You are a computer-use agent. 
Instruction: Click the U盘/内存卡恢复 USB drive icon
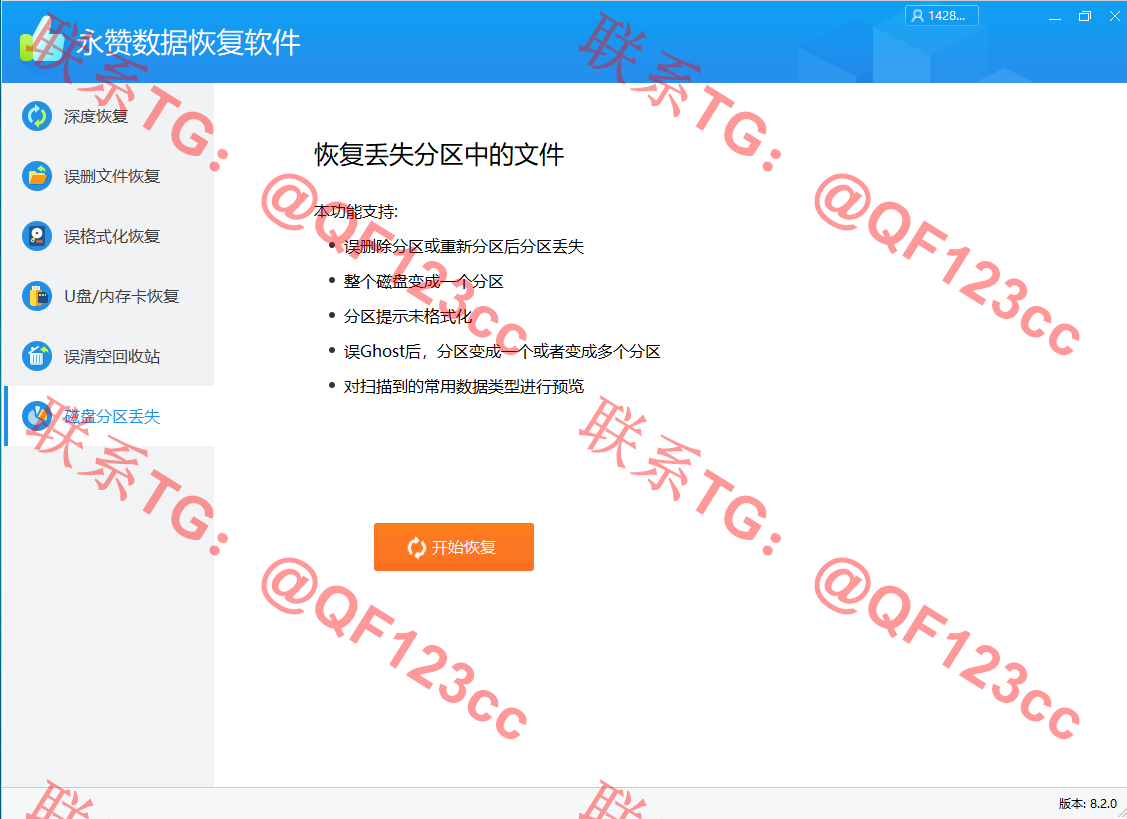(37, 296)
